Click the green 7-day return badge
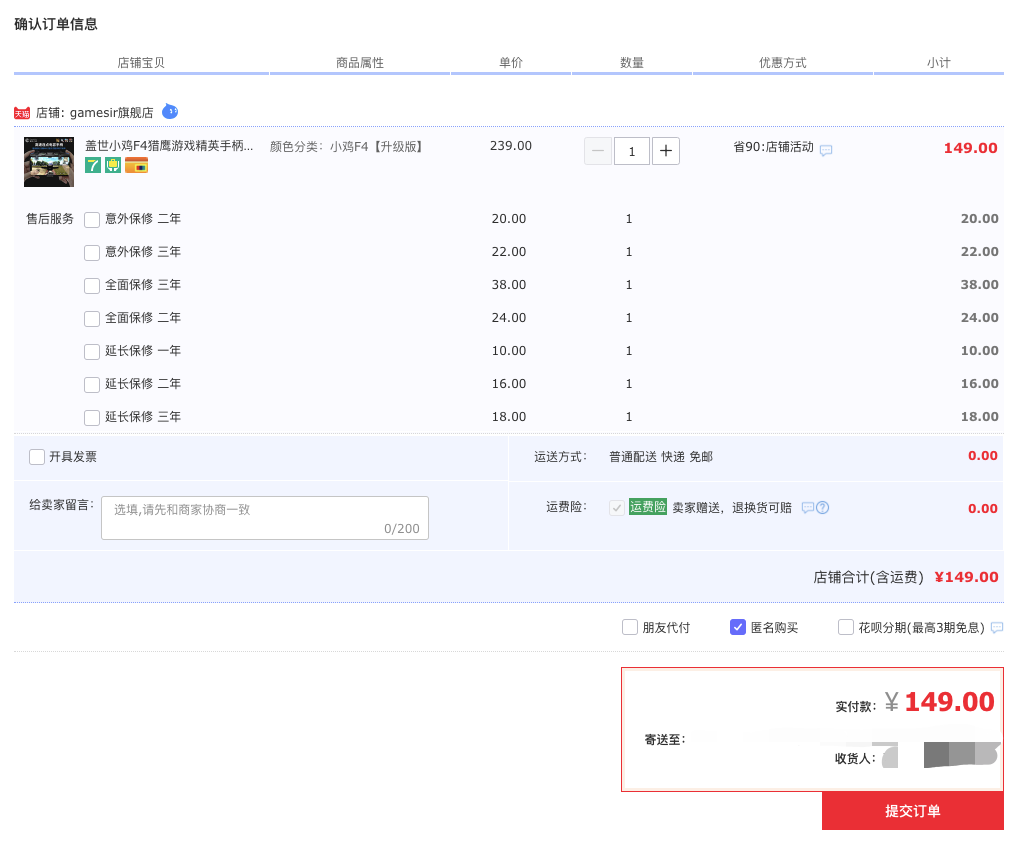 pyautogui.click(x=93, y=165)
